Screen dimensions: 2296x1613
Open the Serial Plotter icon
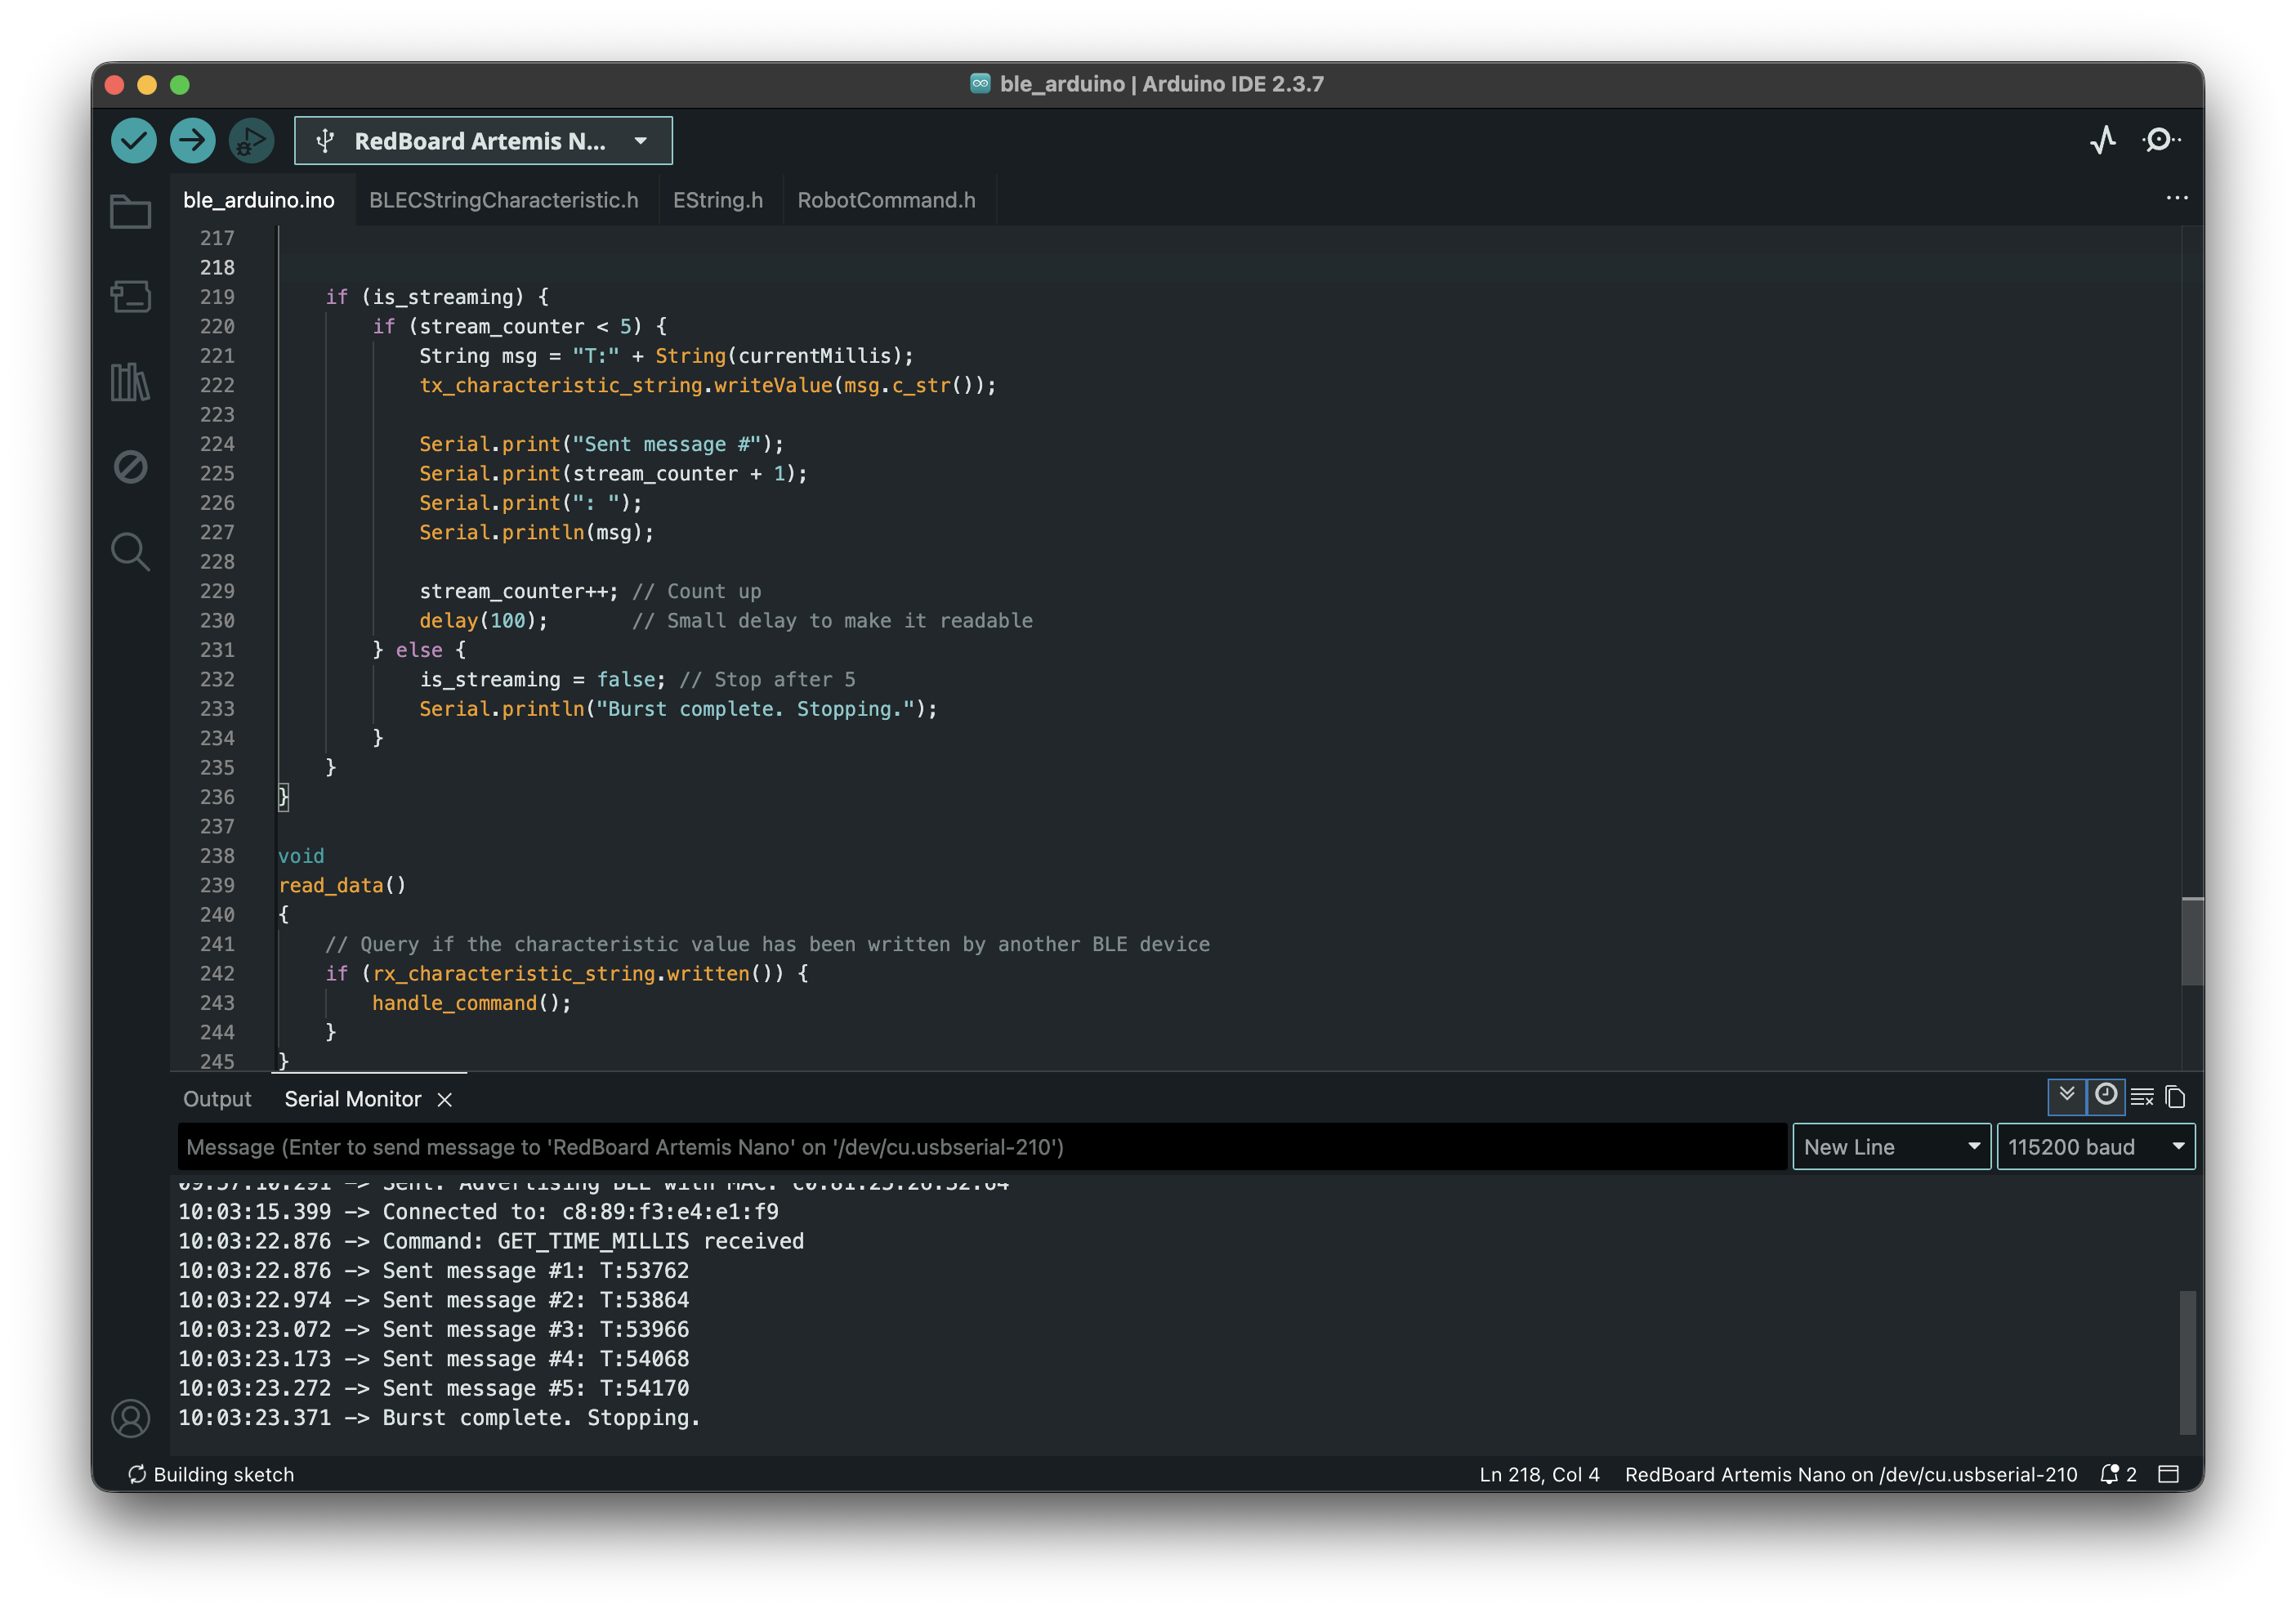pos(2103,140)
